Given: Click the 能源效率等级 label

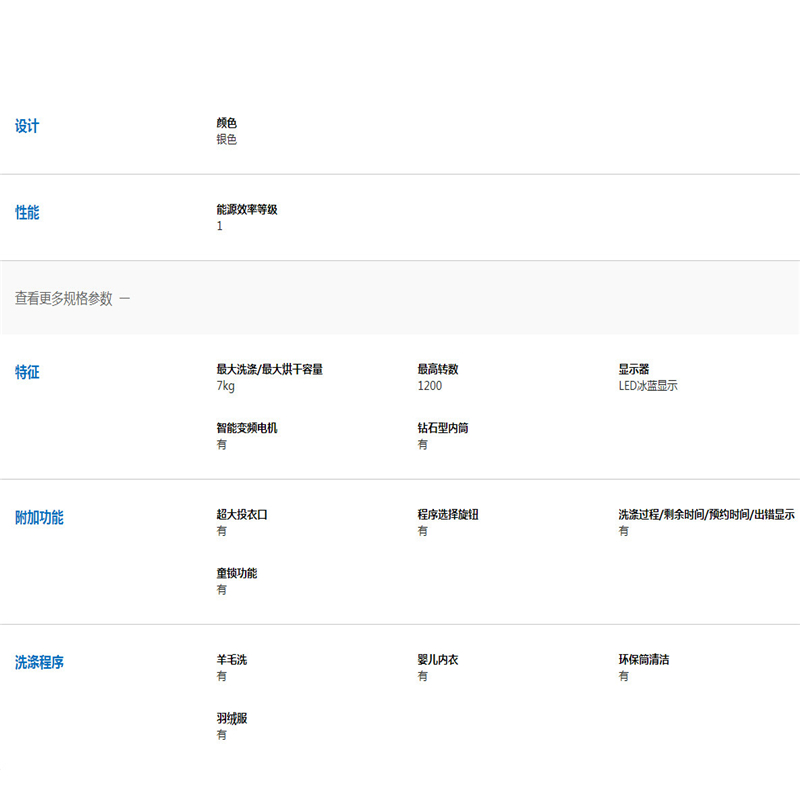Looking at the screenshot, I should (x=247, y=209).
